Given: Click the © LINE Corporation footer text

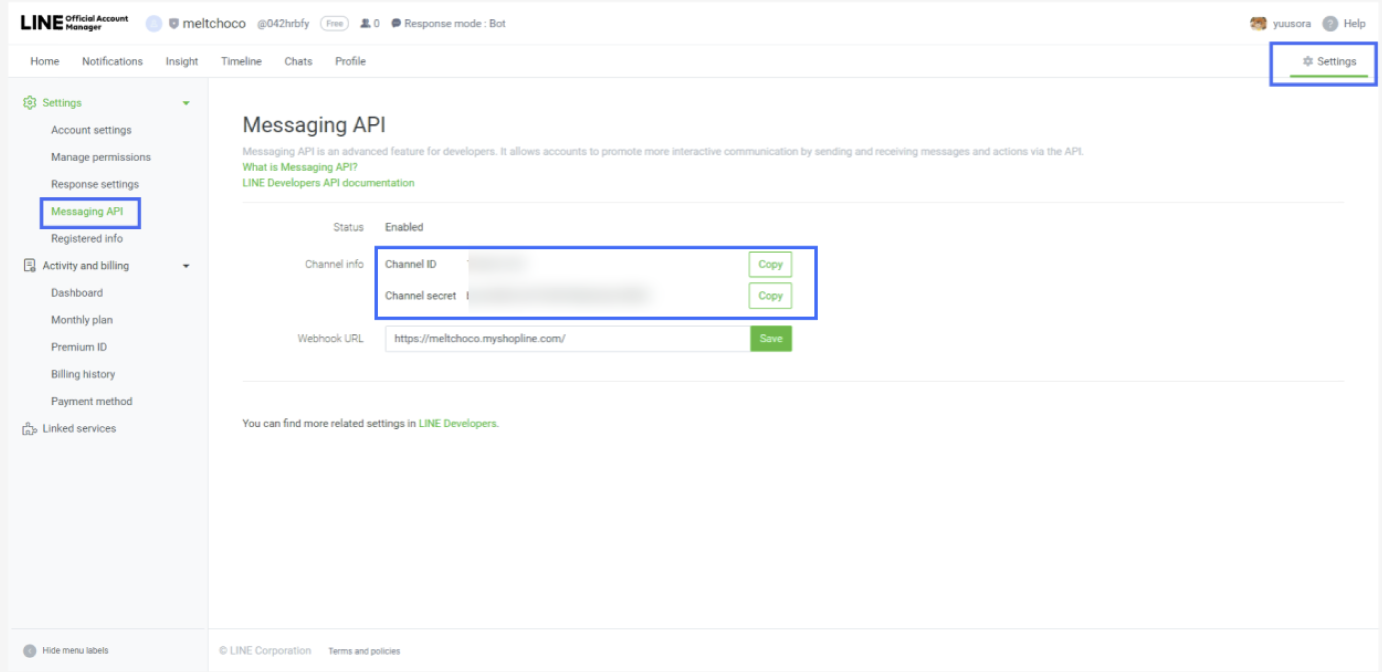Looking at the screenshot, I should 265,651.
